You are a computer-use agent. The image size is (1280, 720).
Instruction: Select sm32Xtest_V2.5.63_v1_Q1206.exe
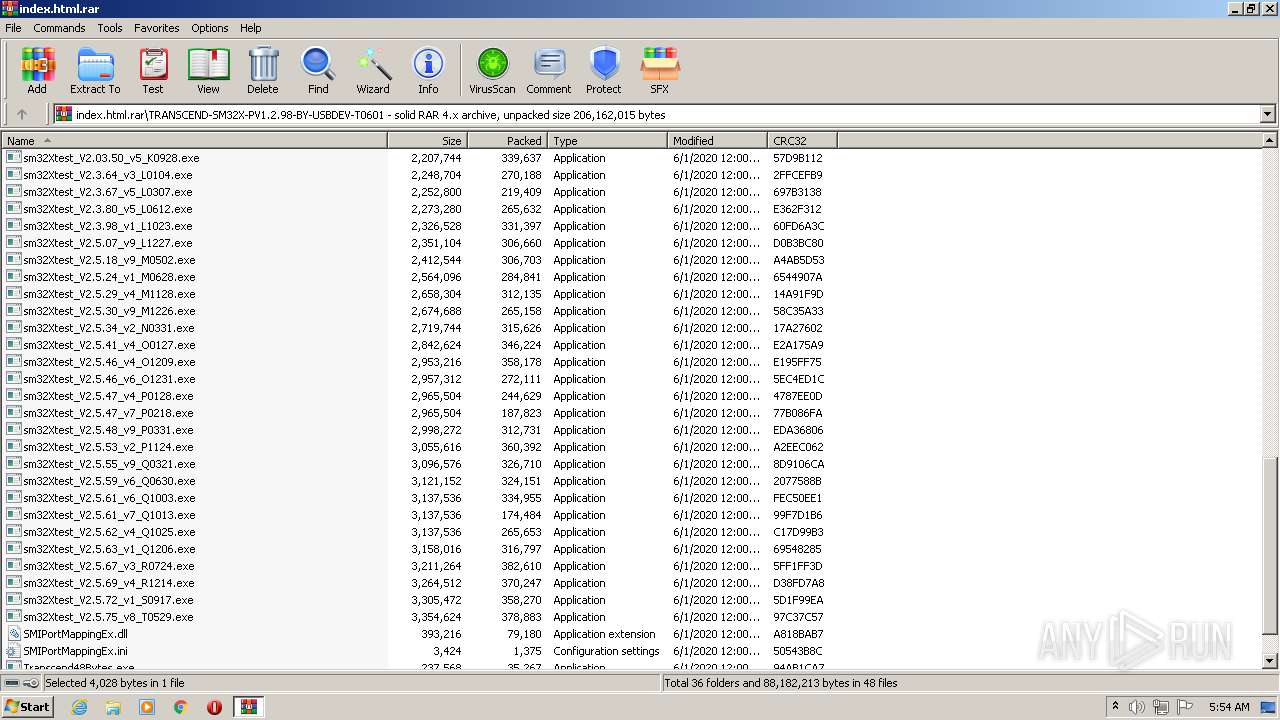pyautogui.click(x=109, y=549)
